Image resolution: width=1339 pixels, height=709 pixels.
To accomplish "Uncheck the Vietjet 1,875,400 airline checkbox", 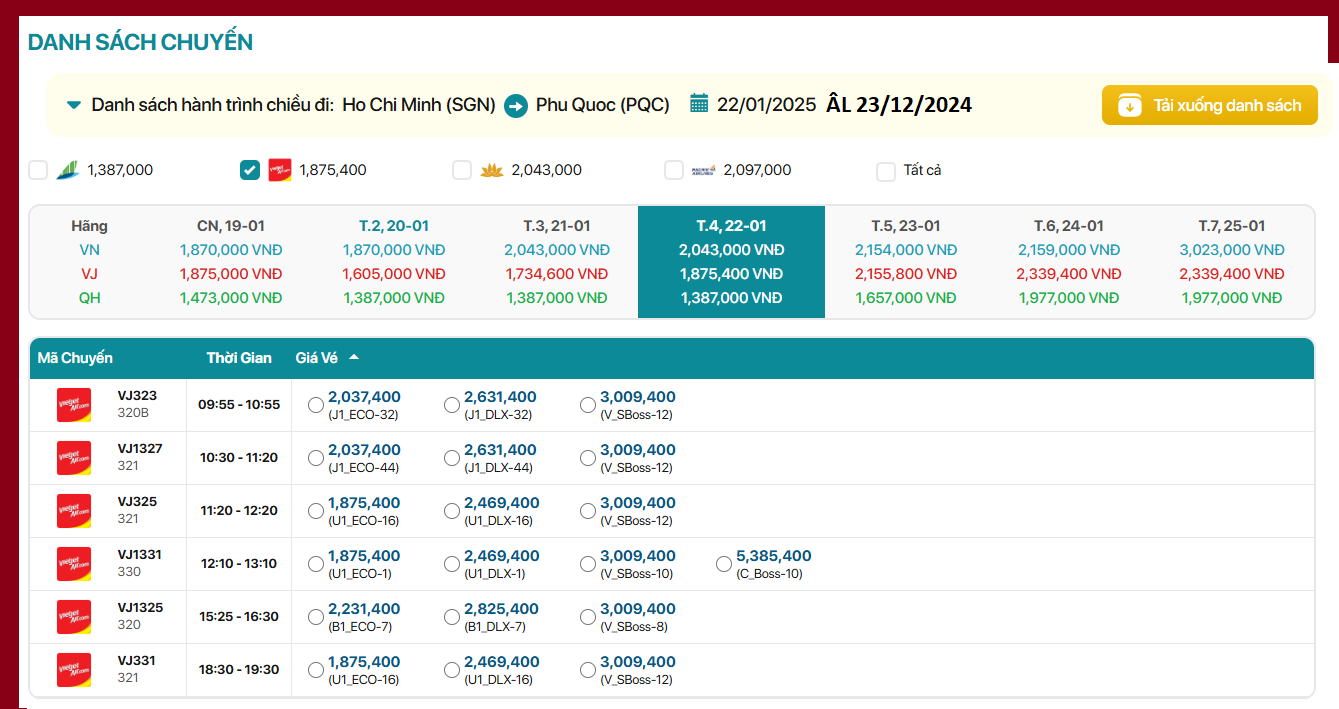I will click(250, 170).
